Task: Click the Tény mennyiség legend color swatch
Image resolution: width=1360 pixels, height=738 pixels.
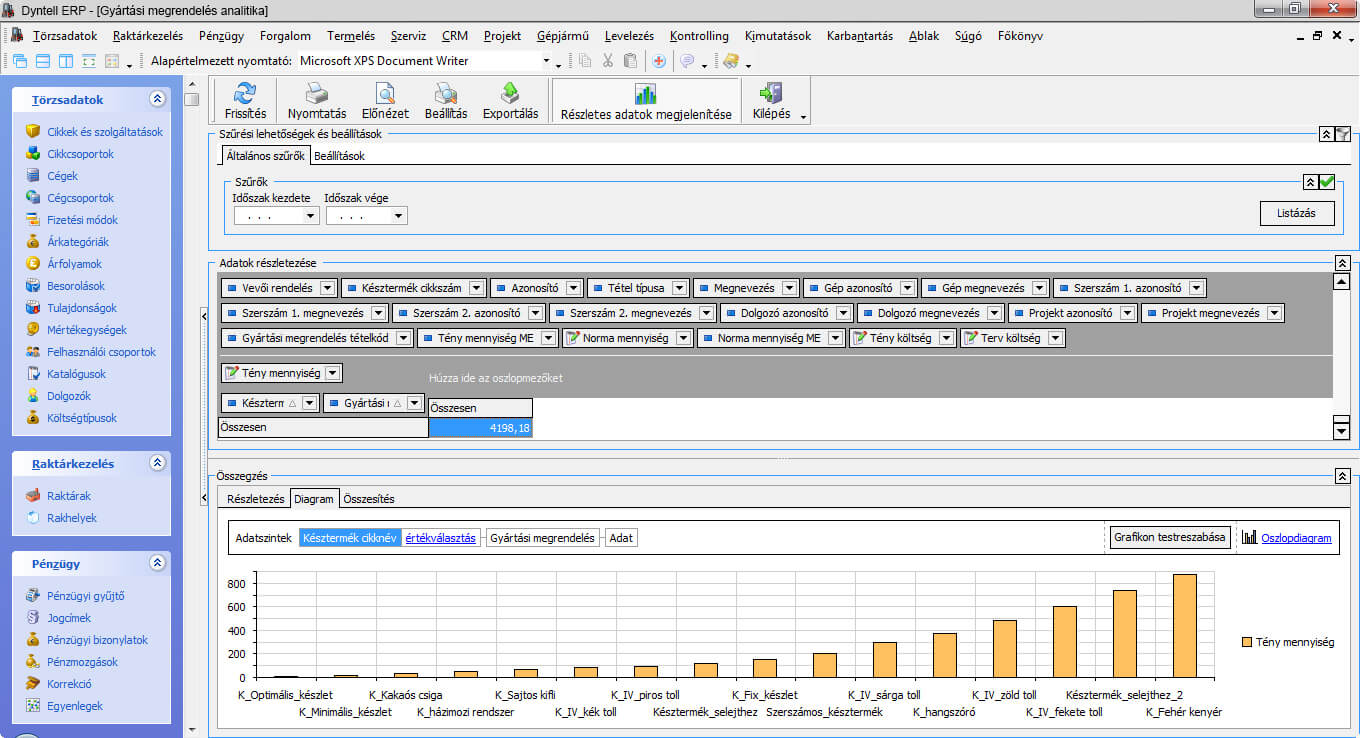Action: point(1246,642)
